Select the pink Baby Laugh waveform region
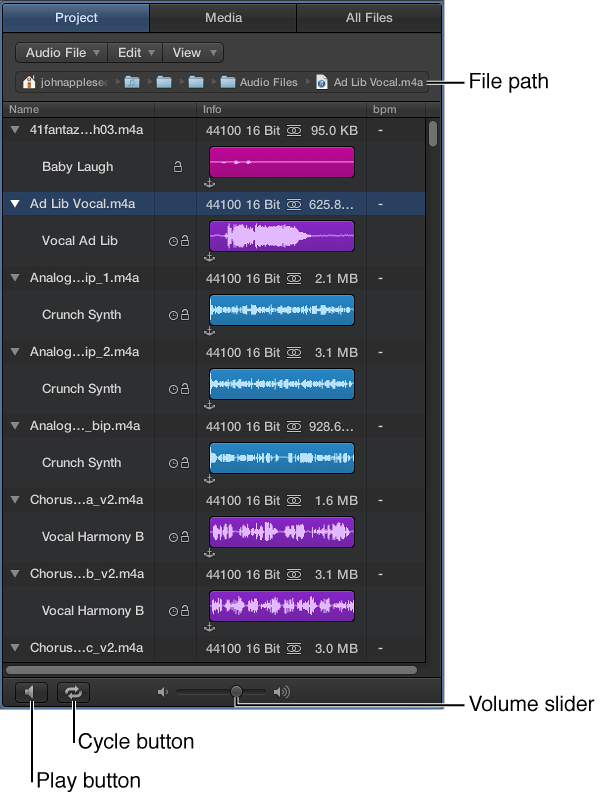610x798 pixels. click(x=282, y=162)
